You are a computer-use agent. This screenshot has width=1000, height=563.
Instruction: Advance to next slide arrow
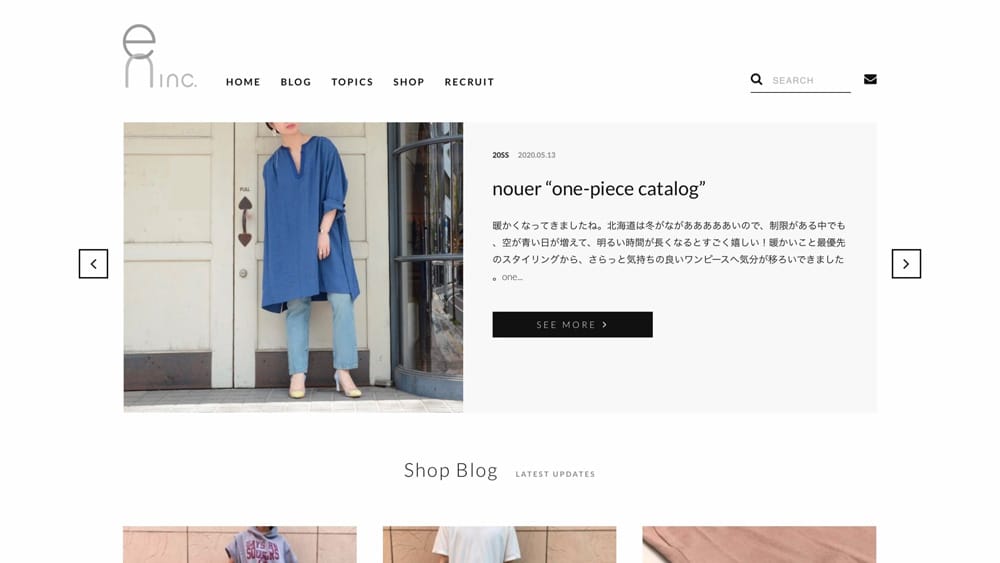coord(906,264)
